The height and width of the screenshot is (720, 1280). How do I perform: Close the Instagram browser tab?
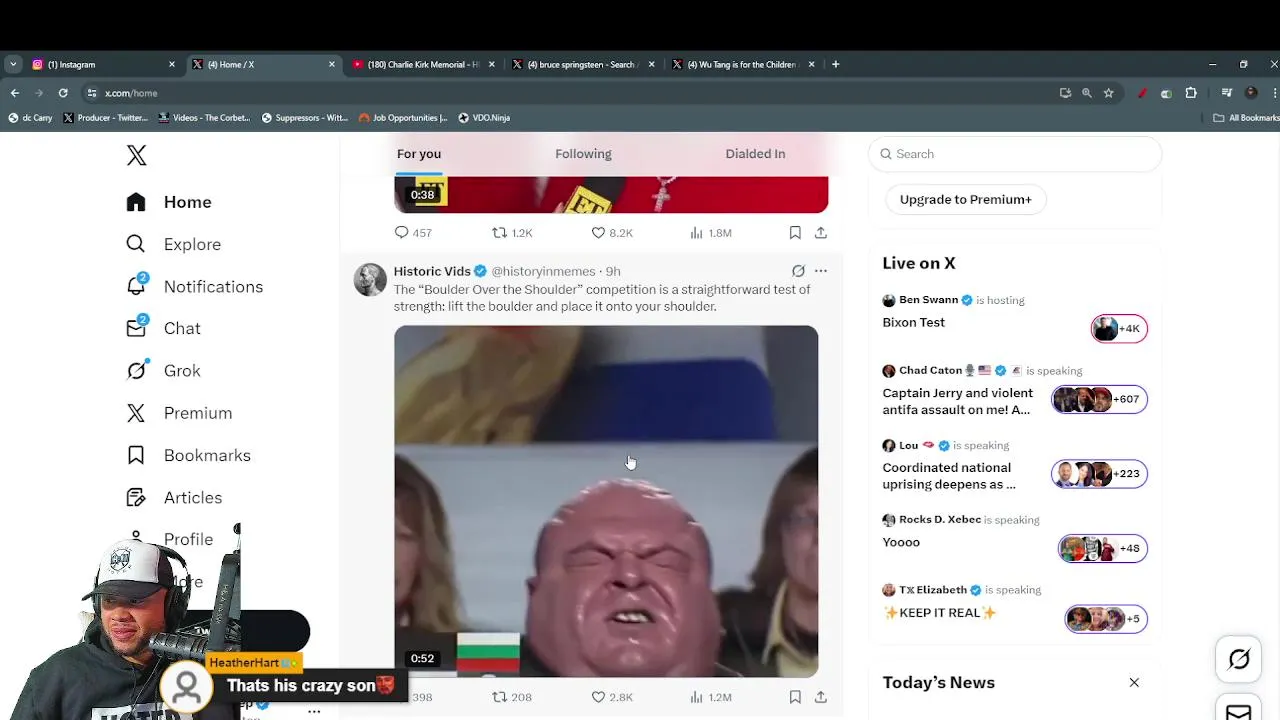(172, 64)
